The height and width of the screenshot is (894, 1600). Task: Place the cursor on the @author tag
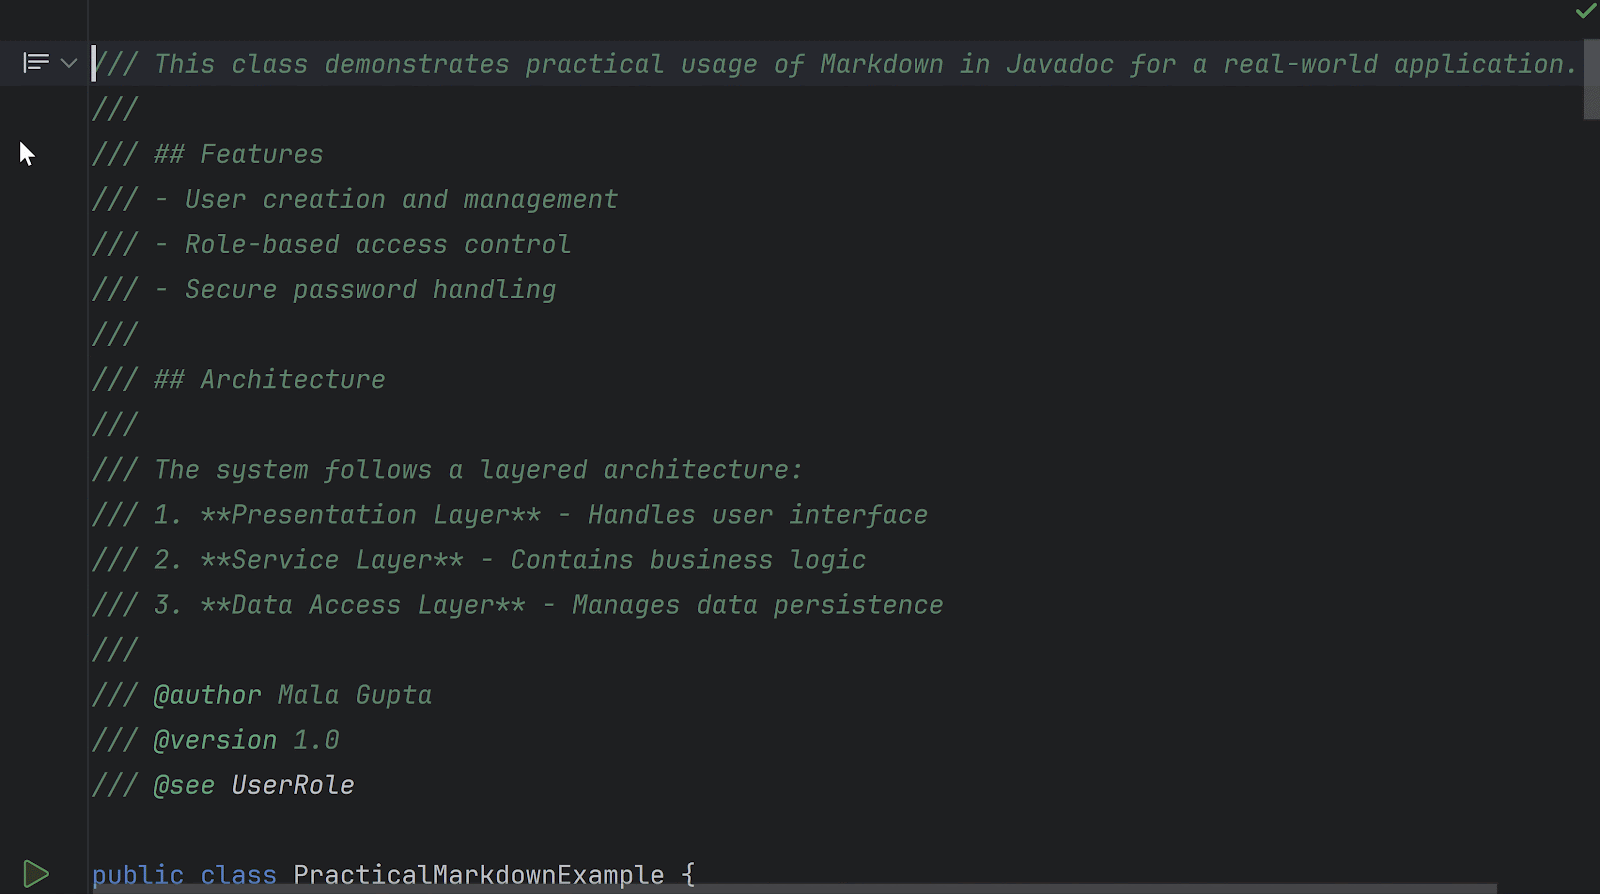click(207, 695)
